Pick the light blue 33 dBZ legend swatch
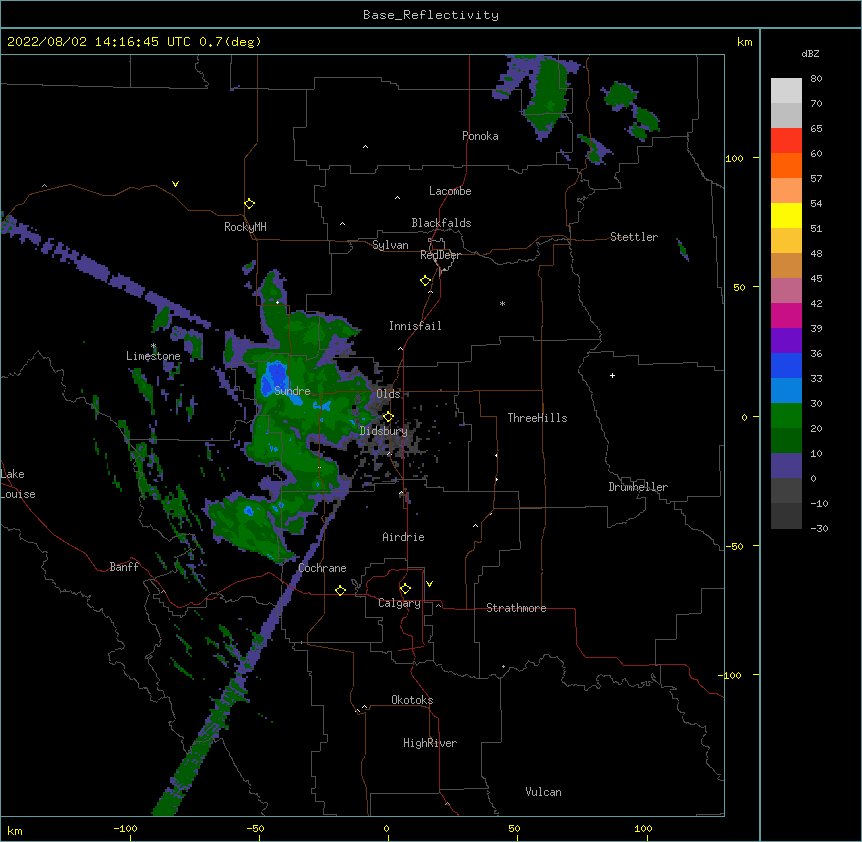 [786, 390]
